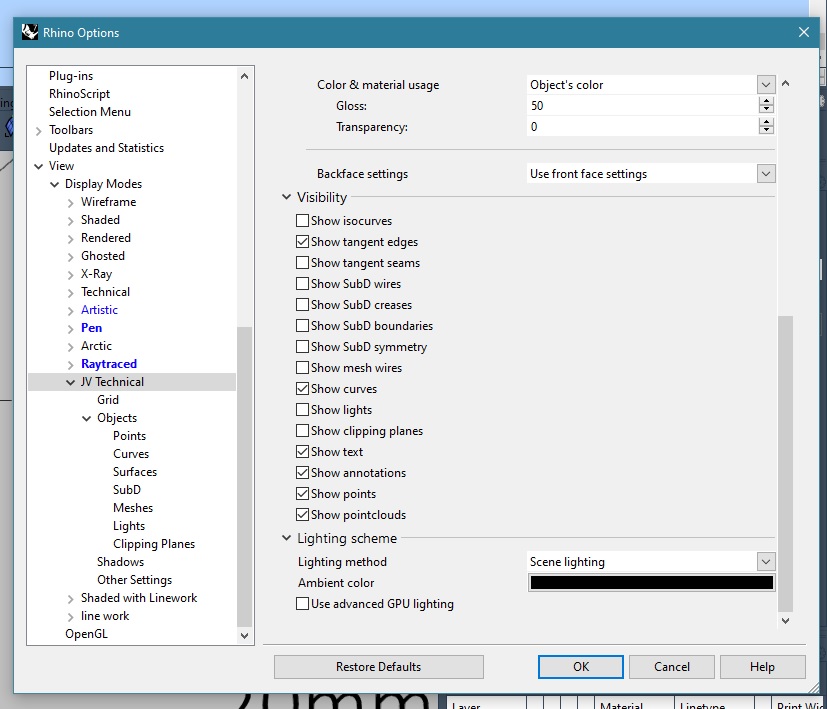Image resolution: width=827 pixels, height=709 pixels.
Task: Expand the Rendered display mode node
Action: click(x=70, y=238)
